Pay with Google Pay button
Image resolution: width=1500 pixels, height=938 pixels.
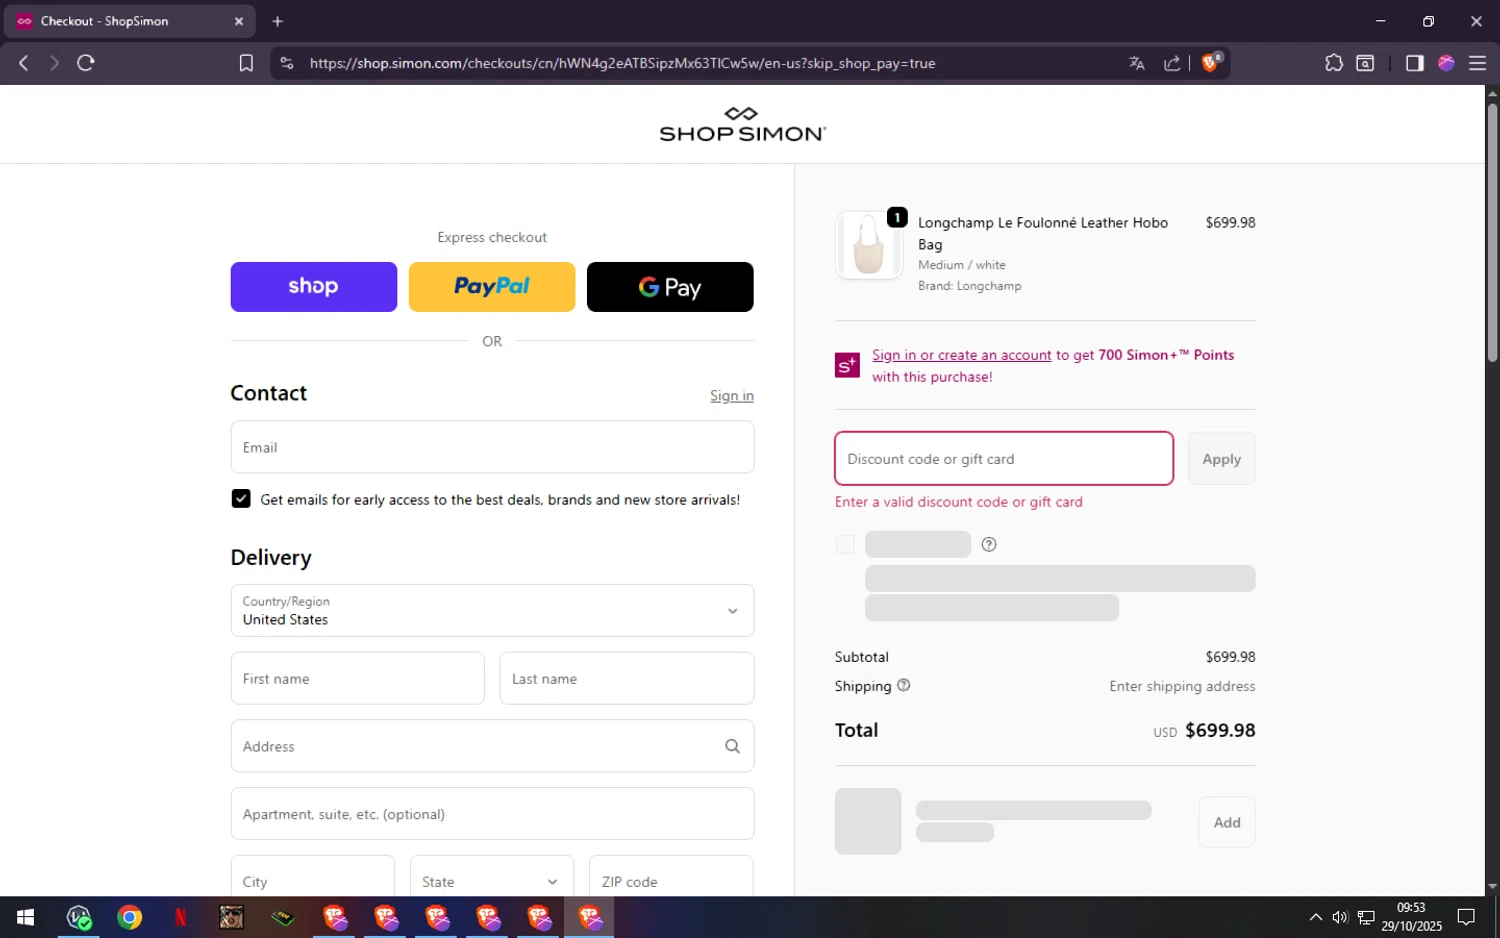[x=670, y=287]
